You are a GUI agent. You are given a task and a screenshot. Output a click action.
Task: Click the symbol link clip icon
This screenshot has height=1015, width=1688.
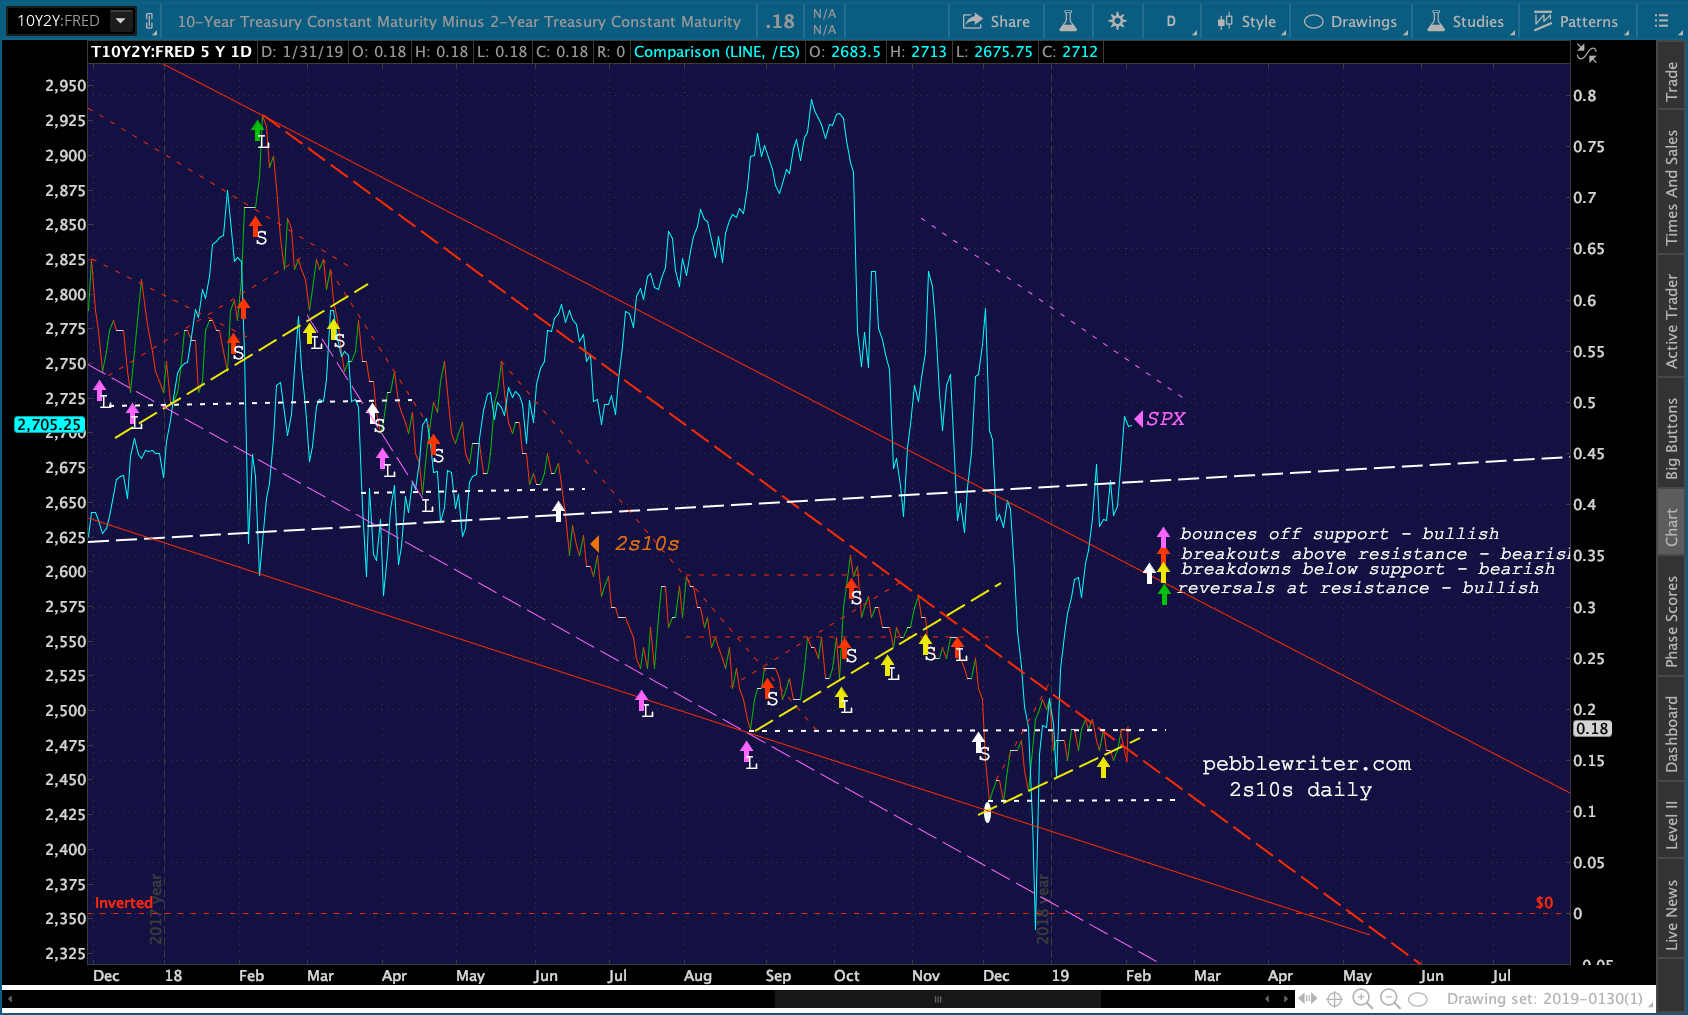150,20
